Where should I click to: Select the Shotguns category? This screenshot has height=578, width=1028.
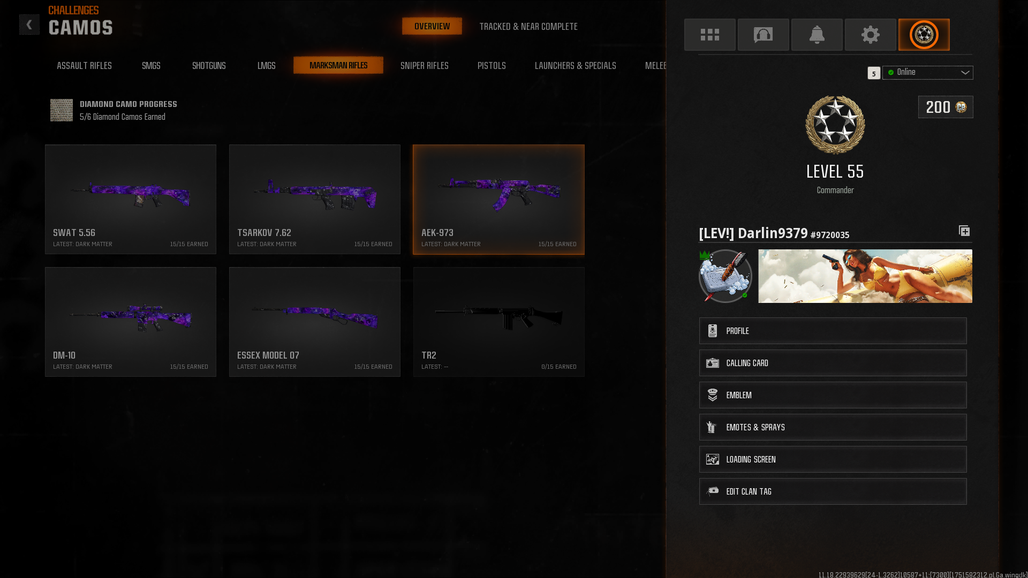[208, 66]
